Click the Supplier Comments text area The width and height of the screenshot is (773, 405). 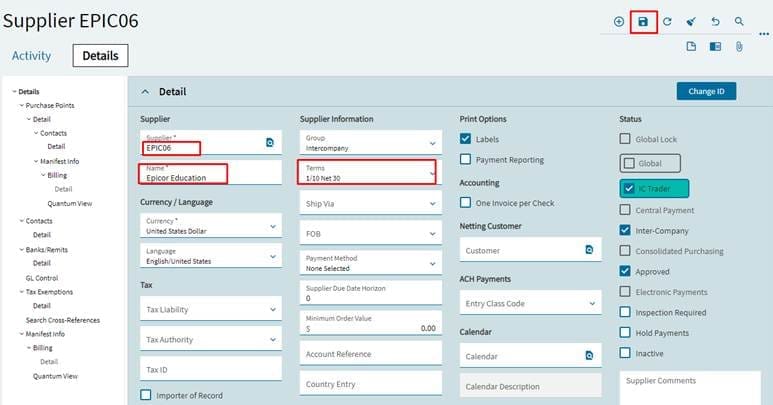click(x=690, y=388)
